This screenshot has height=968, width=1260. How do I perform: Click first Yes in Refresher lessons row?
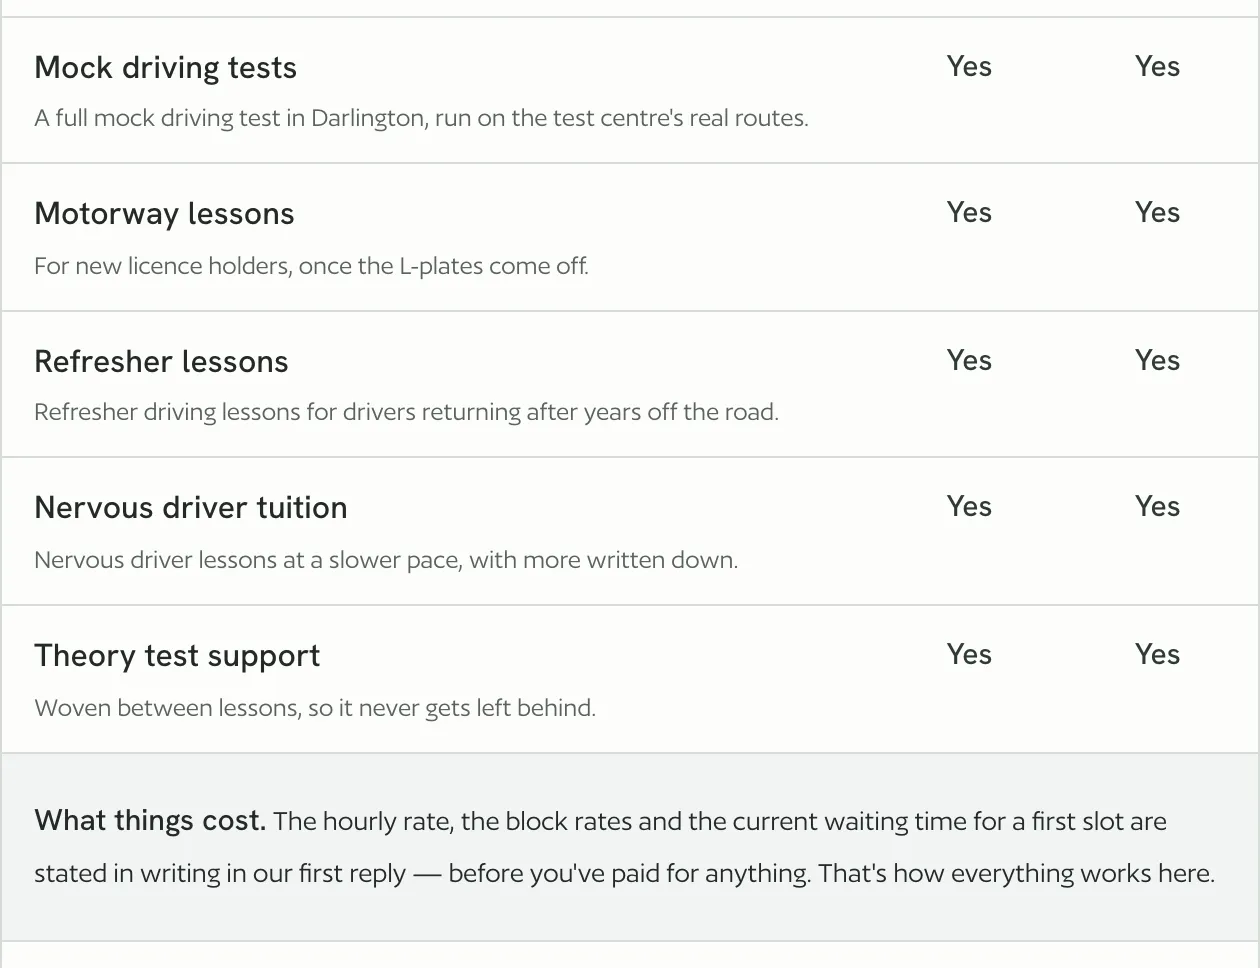tap(969, 360)
